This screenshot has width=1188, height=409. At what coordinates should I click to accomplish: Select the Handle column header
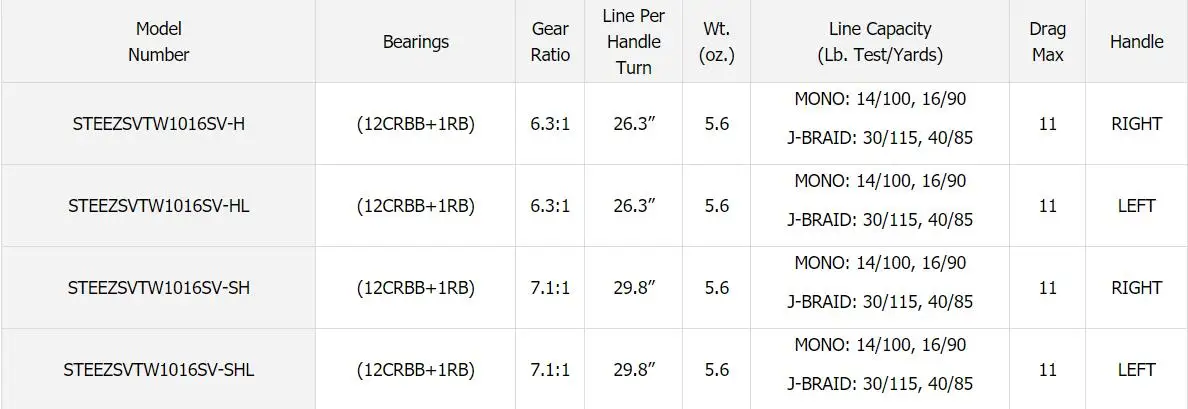pyautogui.click(x=1136, y=42)
